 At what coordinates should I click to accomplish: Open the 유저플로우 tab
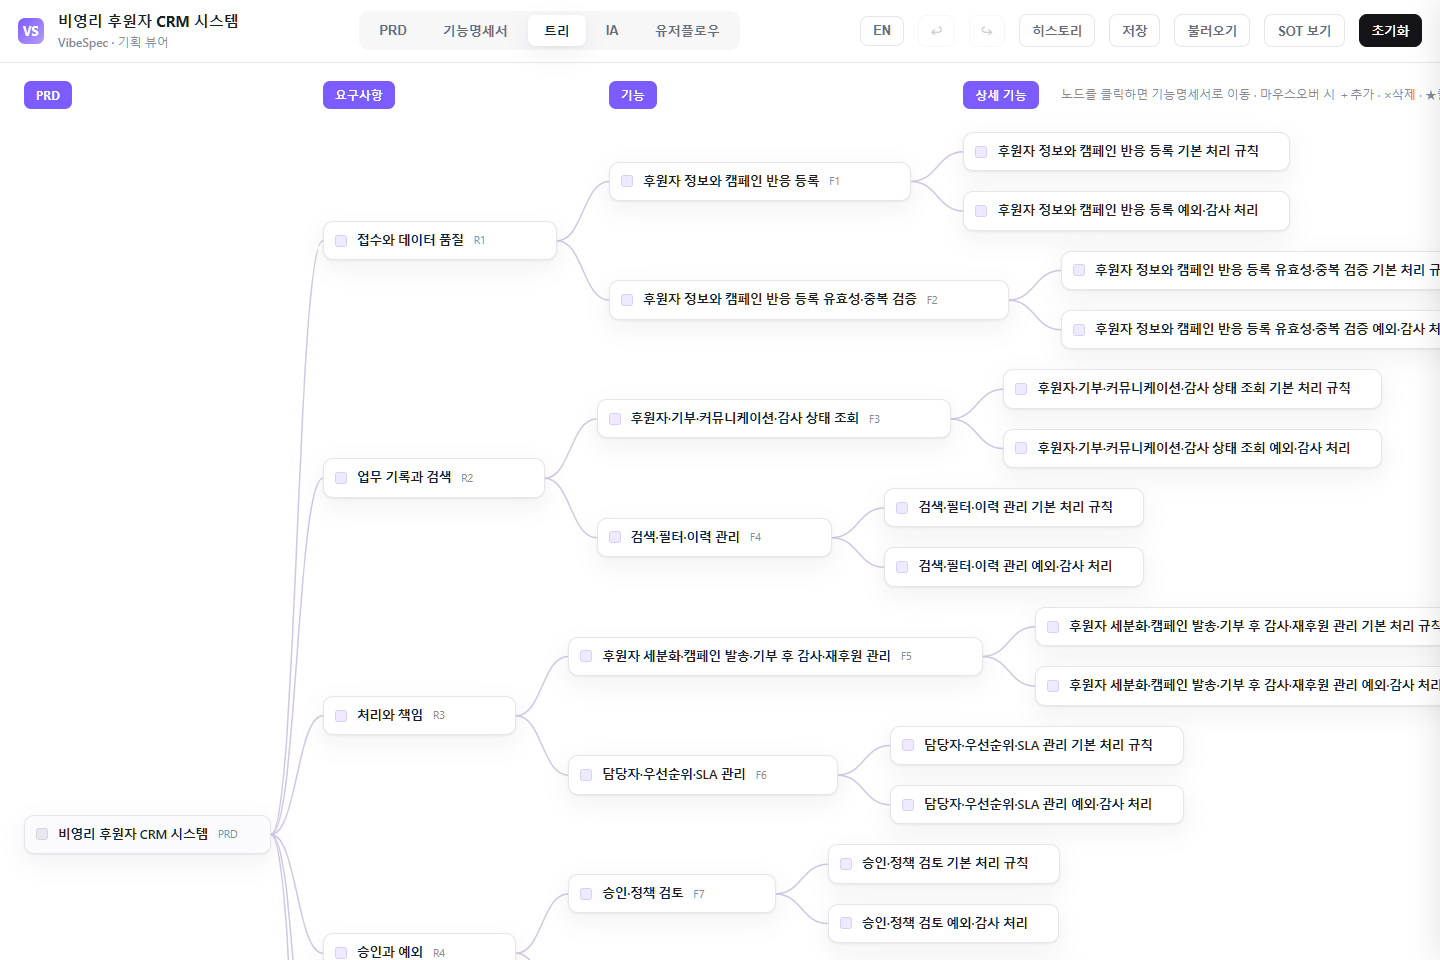[x=687, y=31]
